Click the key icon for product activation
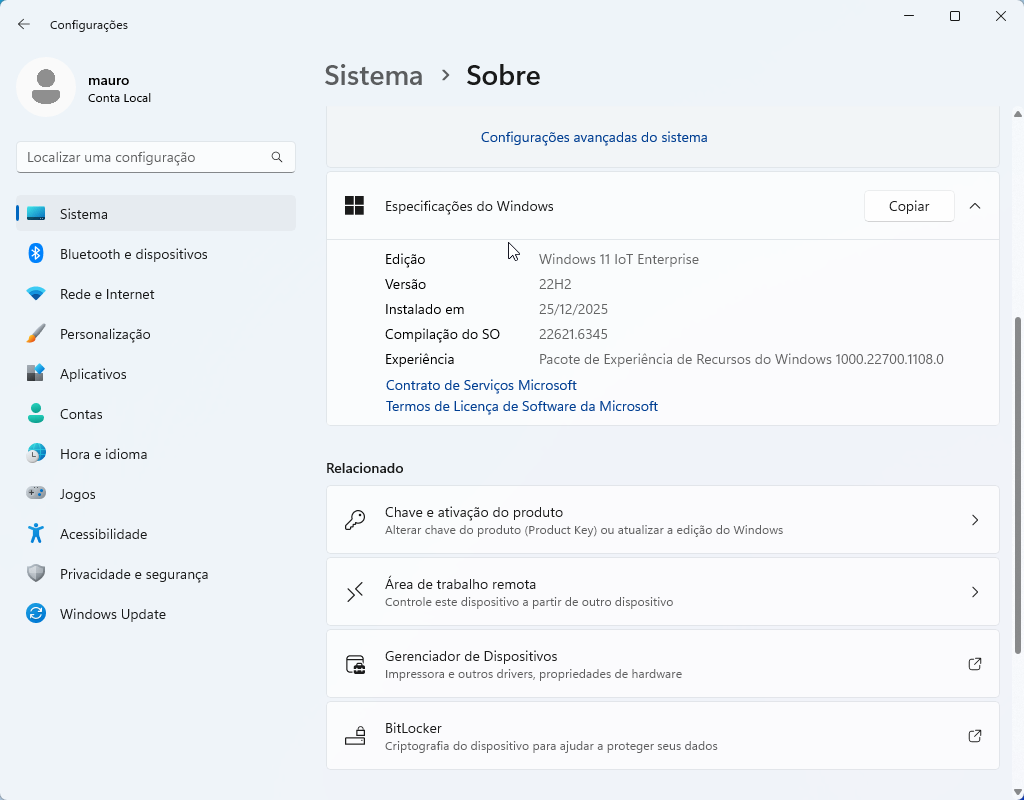 click(x=355, y=520)
